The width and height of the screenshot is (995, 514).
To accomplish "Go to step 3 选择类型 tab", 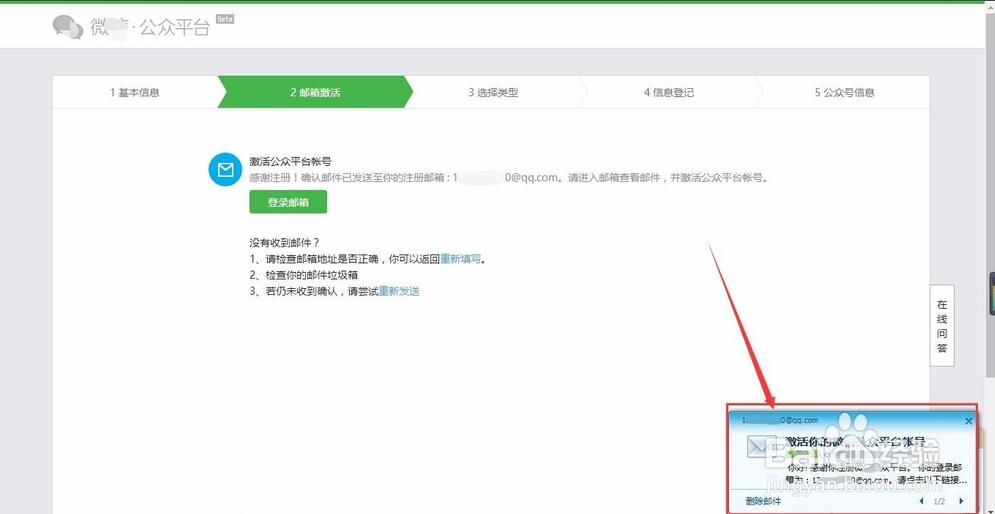I will (x=494, y=93).
